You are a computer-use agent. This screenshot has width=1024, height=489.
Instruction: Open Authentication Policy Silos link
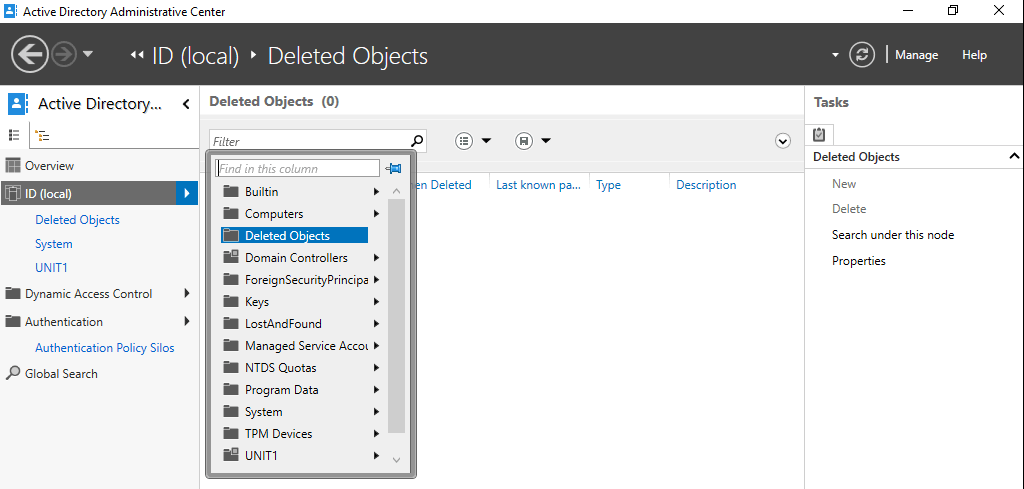point(105,348)
